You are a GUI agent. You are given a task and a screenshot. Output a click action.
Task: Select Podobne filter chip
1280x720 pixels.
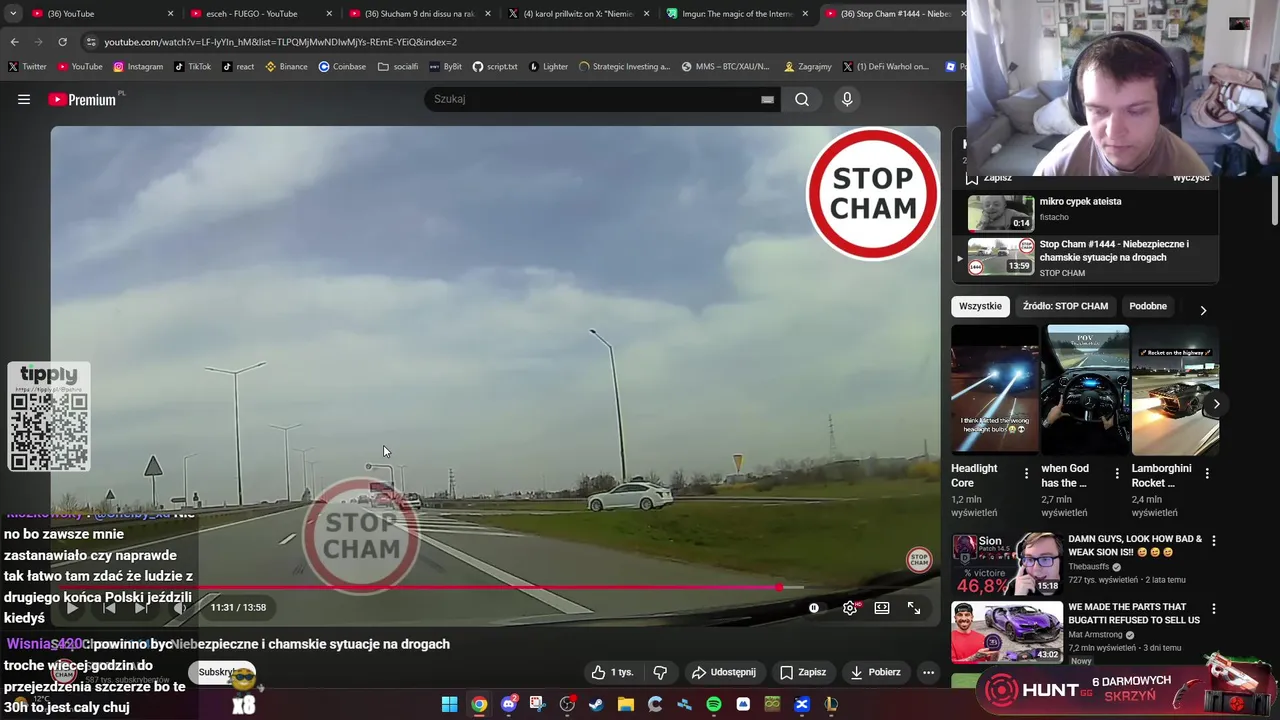[1148, 306]
